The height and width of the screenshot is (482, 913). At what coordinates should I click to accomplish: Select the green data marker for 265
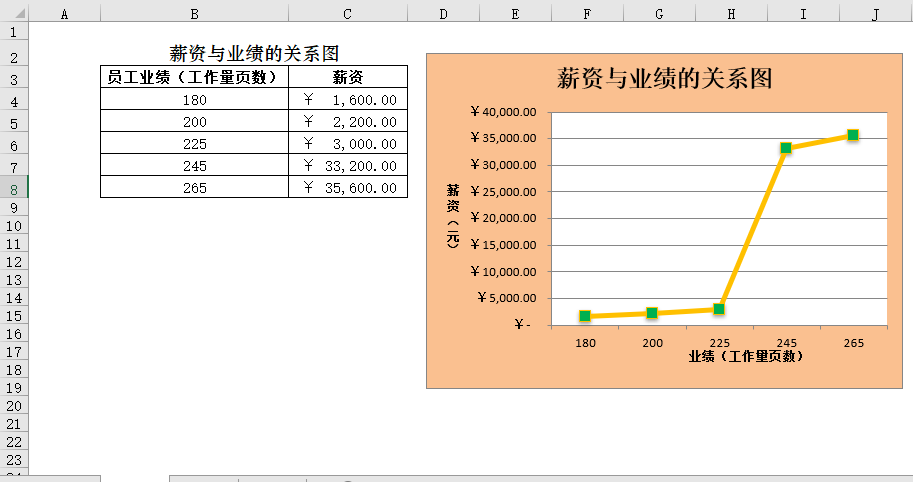[x=853, y=135]
